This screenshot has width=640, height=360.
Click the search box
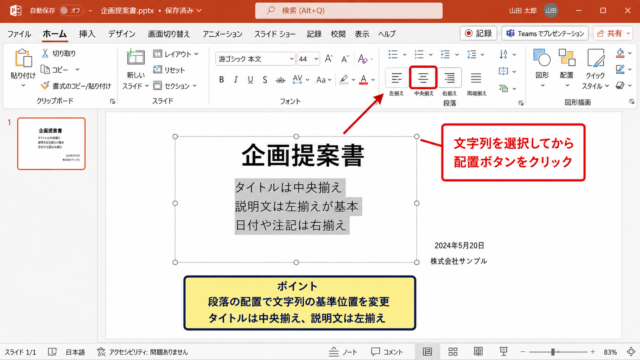click(x=349, y=11)
